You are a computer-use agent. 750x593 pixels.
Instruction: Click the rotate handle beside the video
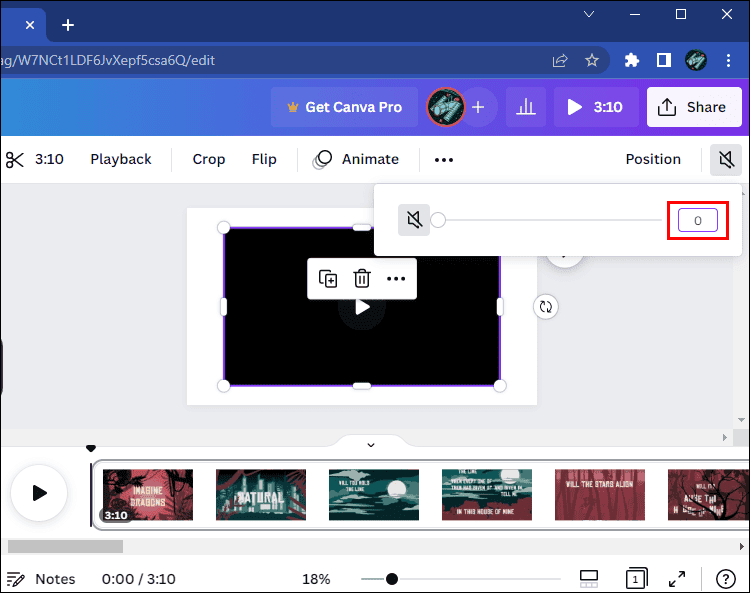tap(545, 307)
